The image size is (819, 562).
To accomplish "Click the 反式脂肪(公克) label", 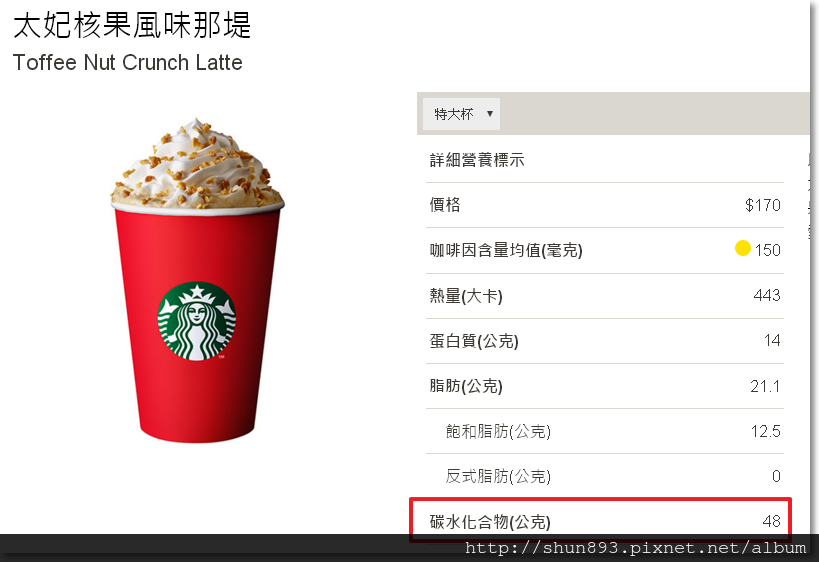I will pyautogui.click(x=498, y=476).
